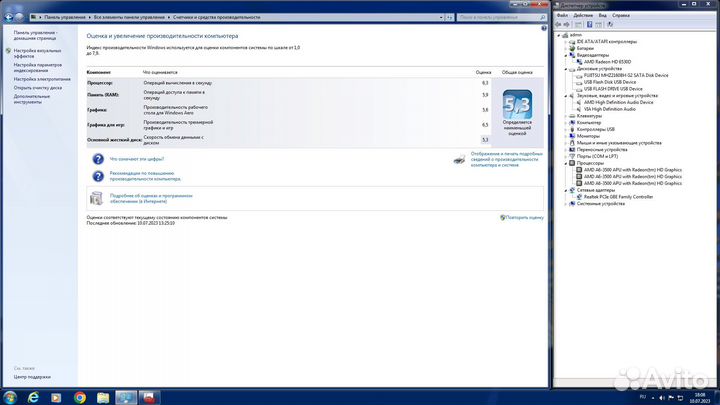The width and height of the screenshot is (720, 405).
Task: Click the show/hide console tree toolbar icon
Action: 578,24
